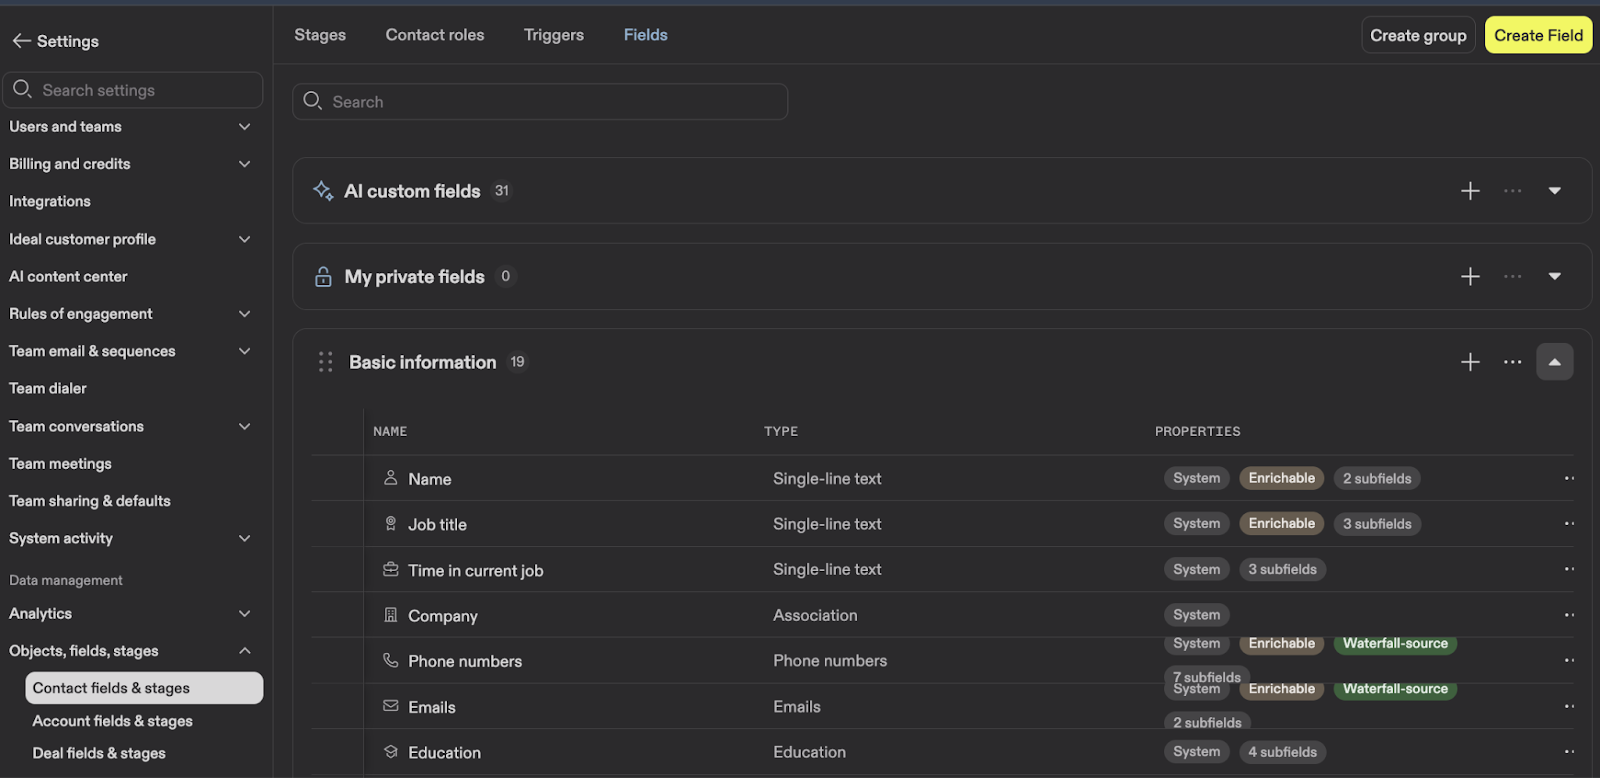The image size is (1600, 778).
Task: Expand Users and teams in sidebar
Action: click(x=244, y=127)
